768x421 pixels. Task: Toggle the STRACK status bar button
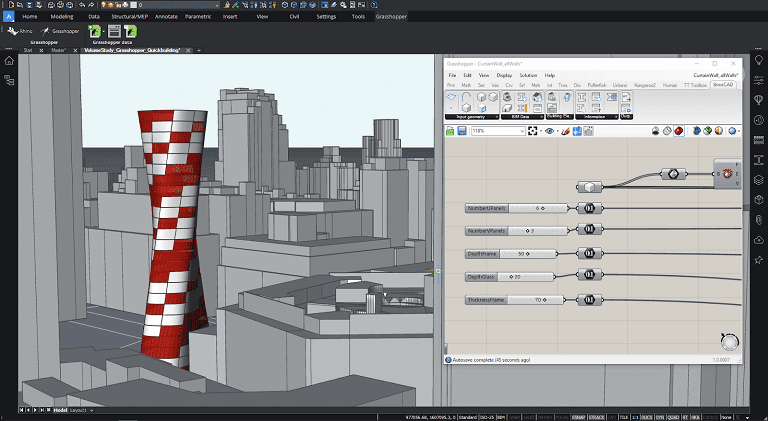tap(596, 417)
